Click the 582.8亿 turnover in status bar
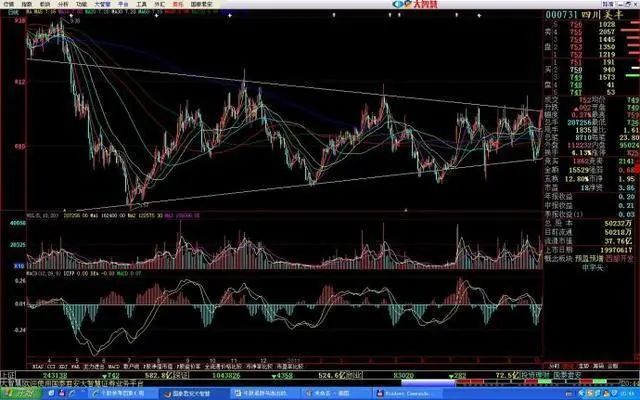This screenshot has width=640, height=400. click(x=159, y=375)
